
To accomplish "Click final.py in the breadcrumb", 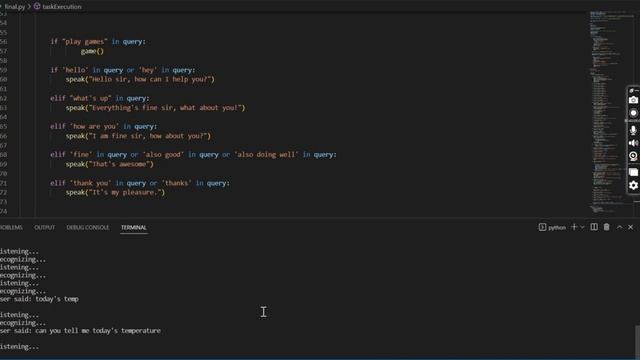I will pos(15,7).
